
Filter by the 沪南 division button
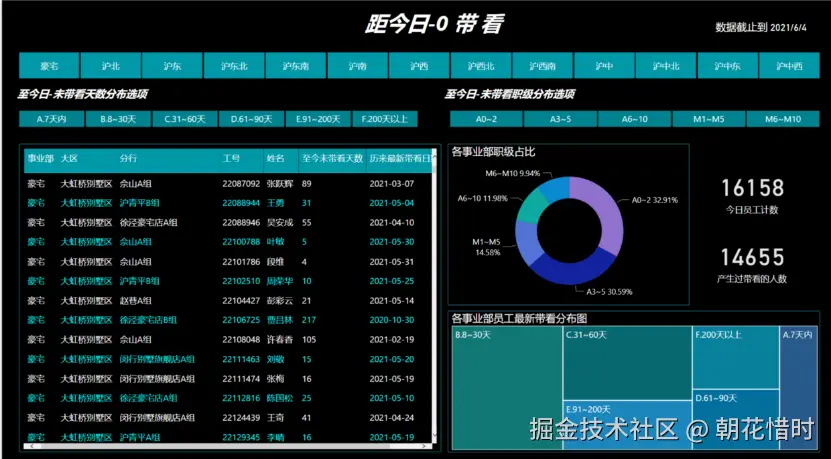357,66
